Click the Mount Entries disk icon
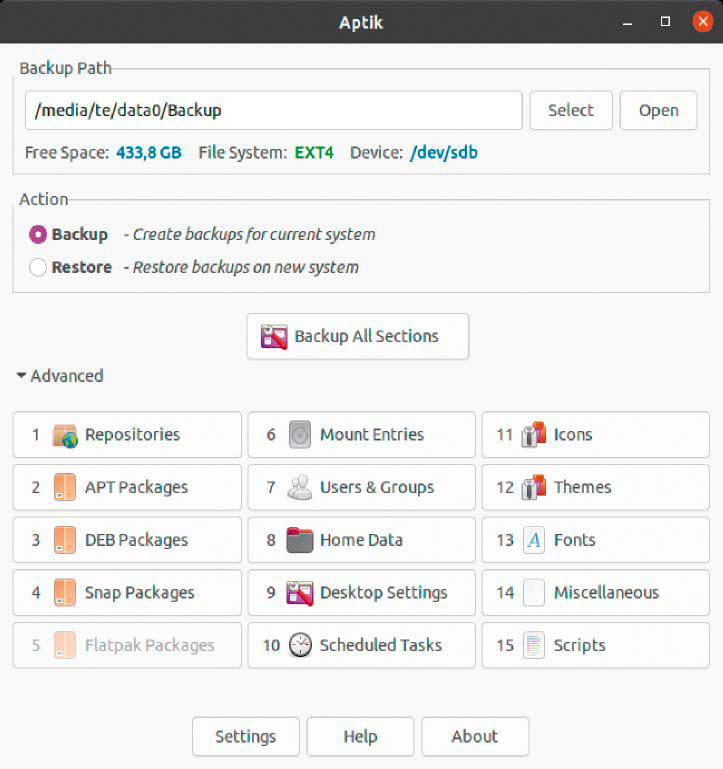 [x=300, y=435]
